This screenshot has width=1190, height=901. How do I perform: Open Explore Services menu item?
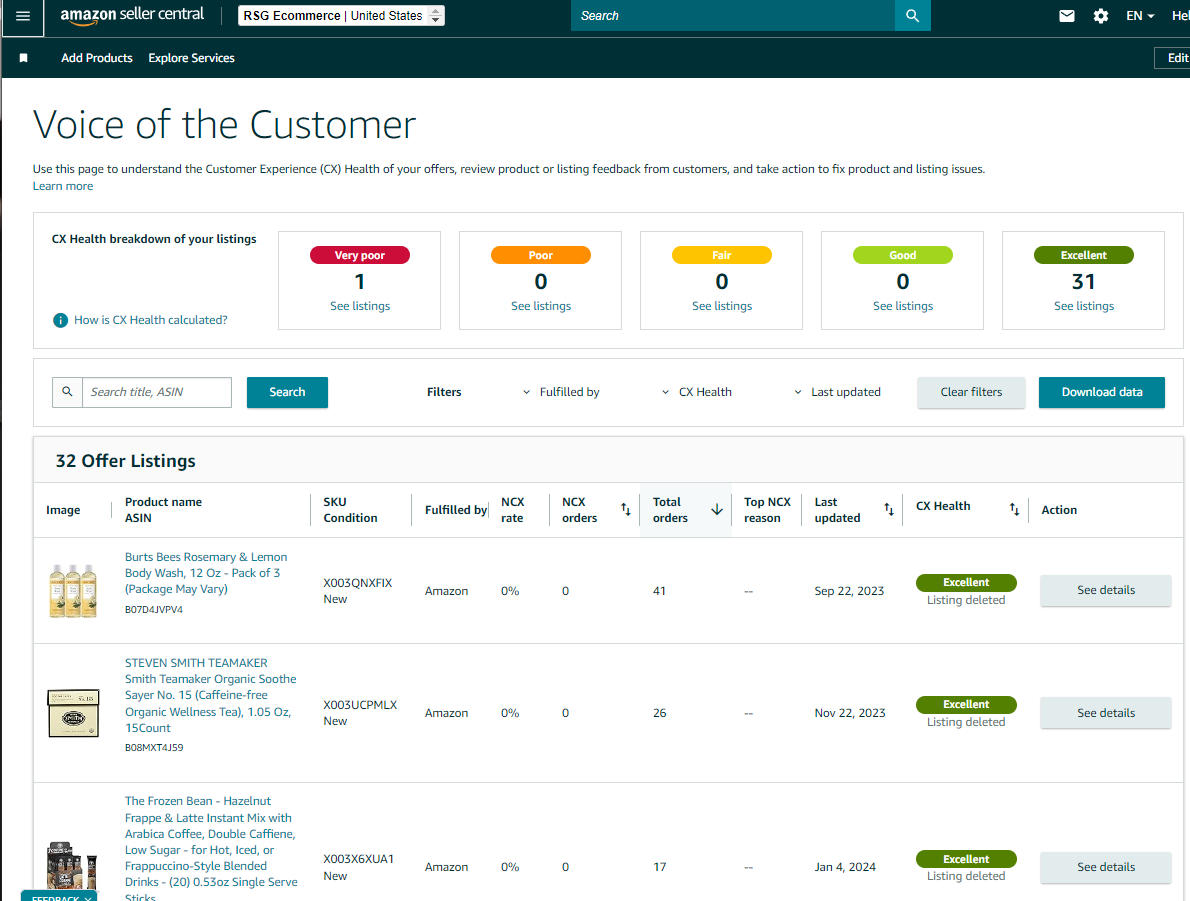point(191,58)
